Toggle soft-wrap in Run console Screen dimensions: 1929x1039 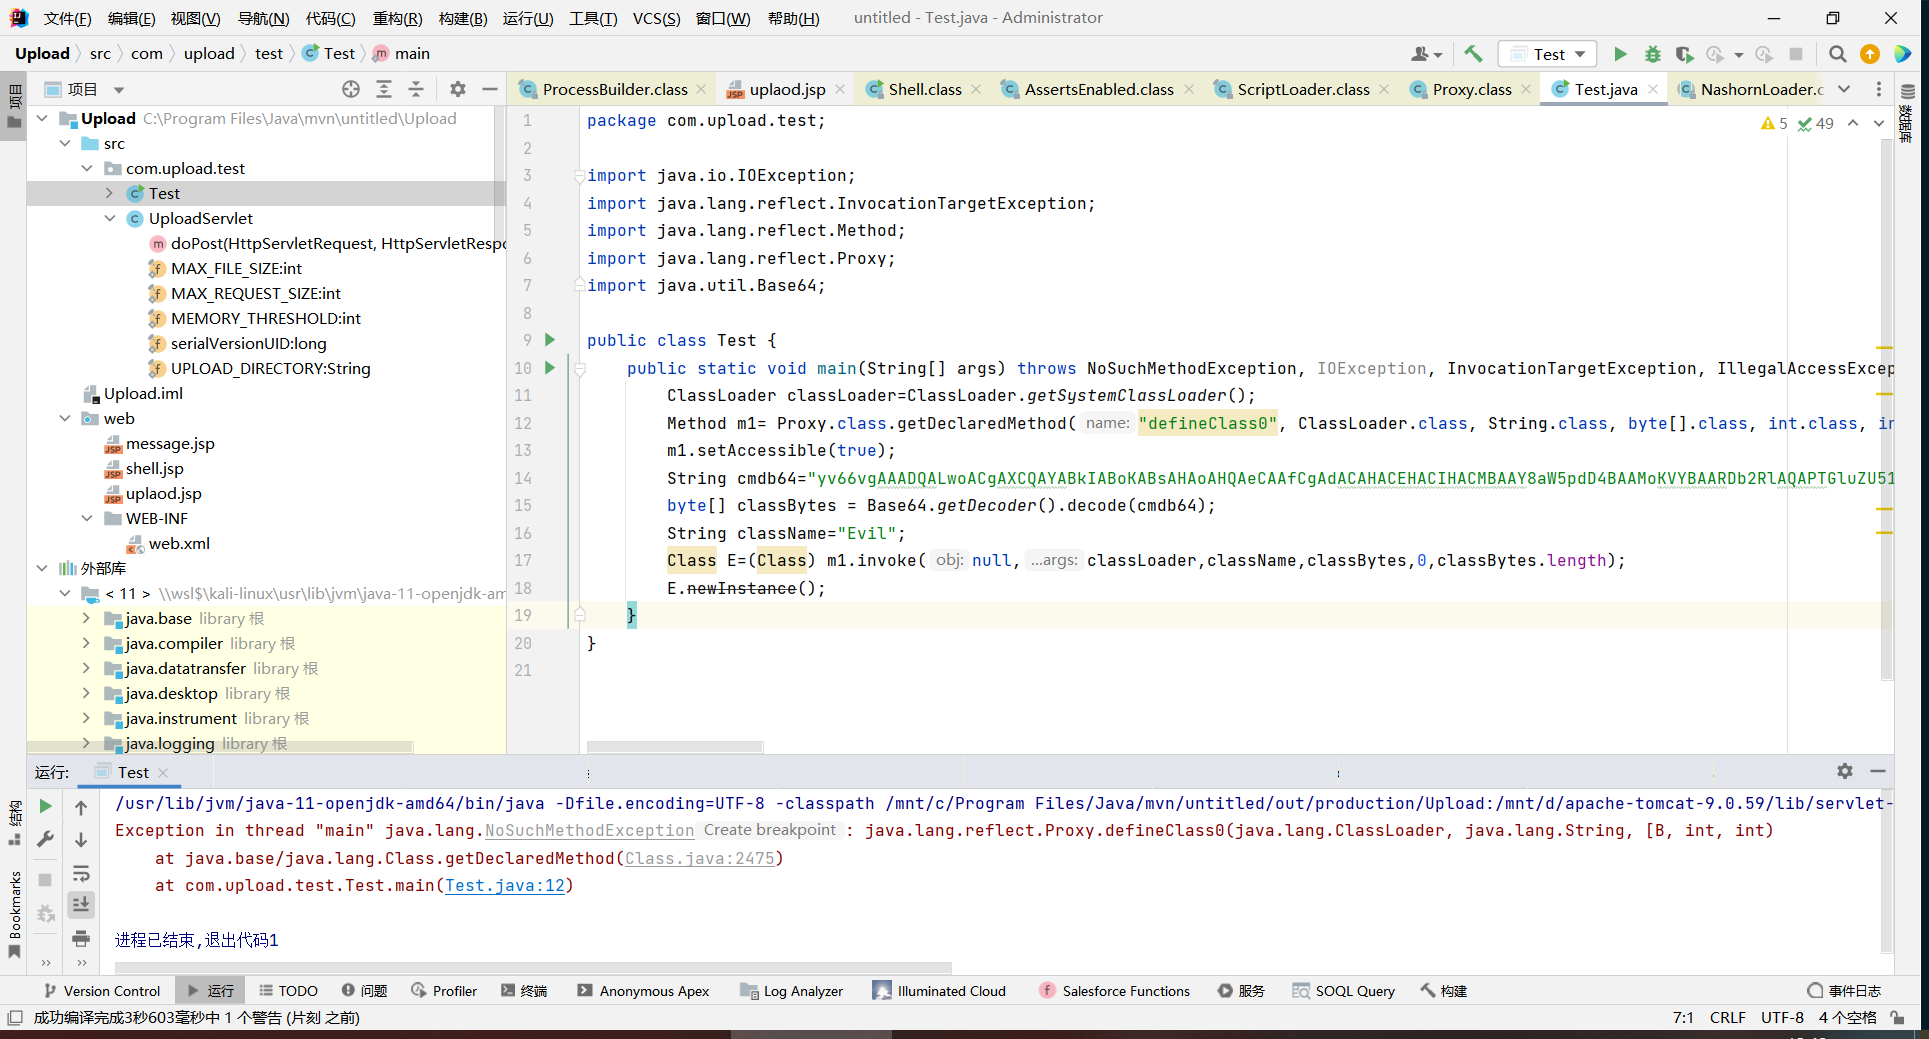pos(81,873)
